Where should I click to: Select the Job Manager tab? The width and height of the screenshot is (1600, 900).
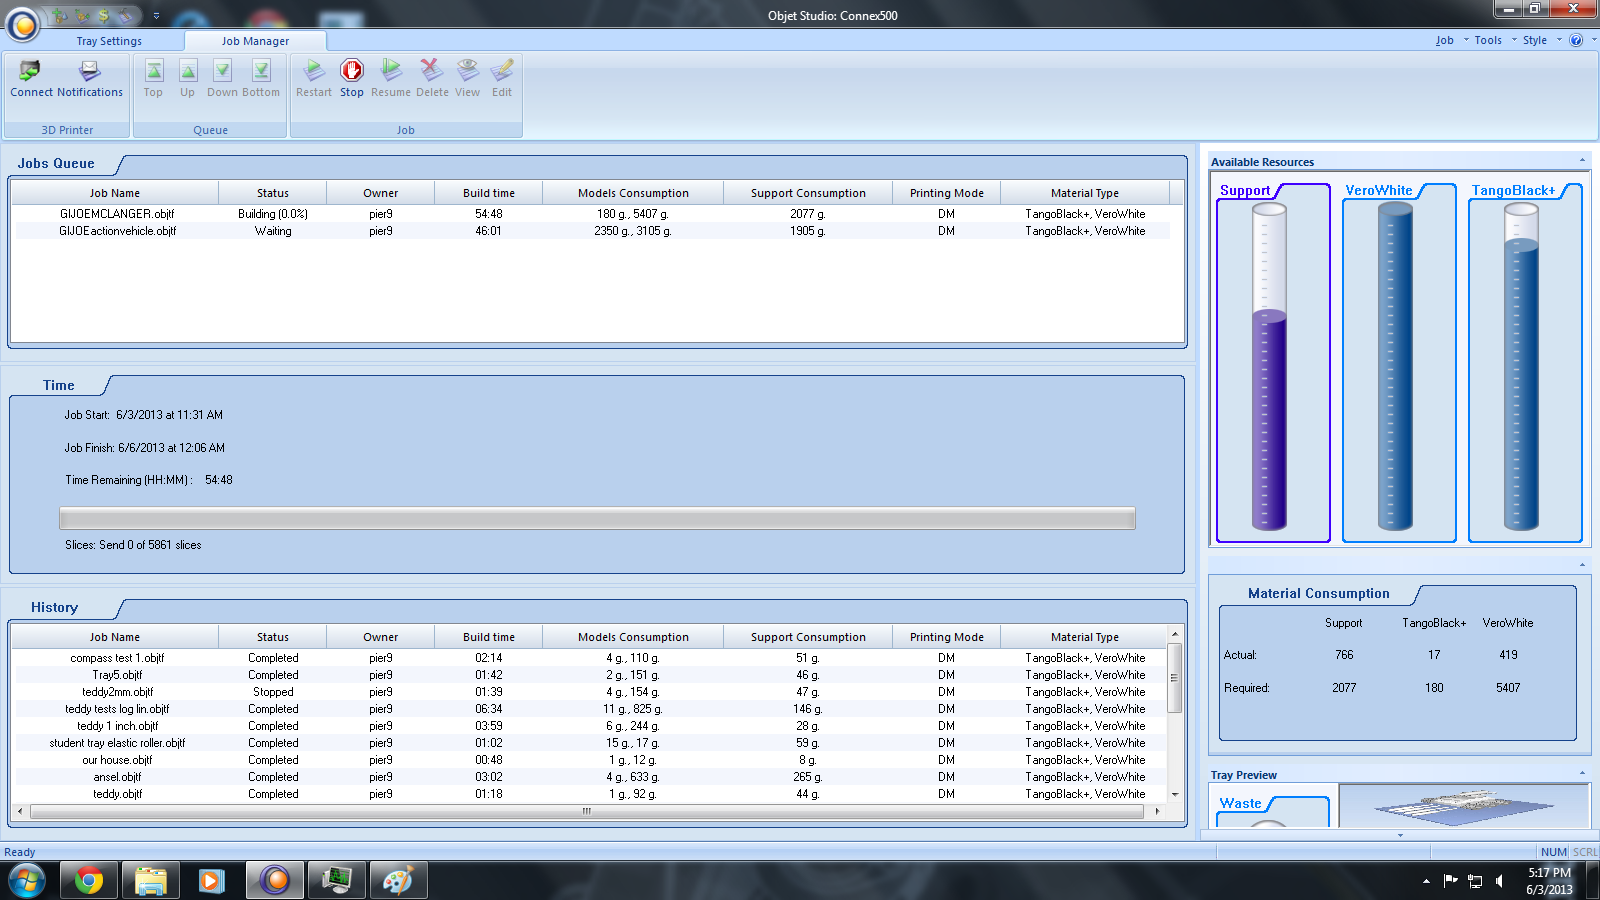[255, 41]
